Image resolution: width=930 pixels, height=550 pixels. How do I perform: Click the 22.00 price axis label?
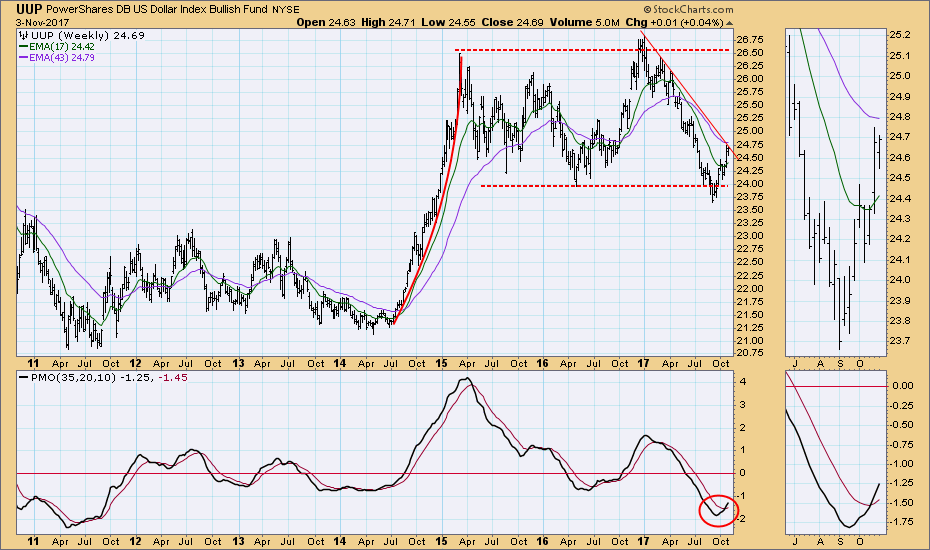(749, 288)
